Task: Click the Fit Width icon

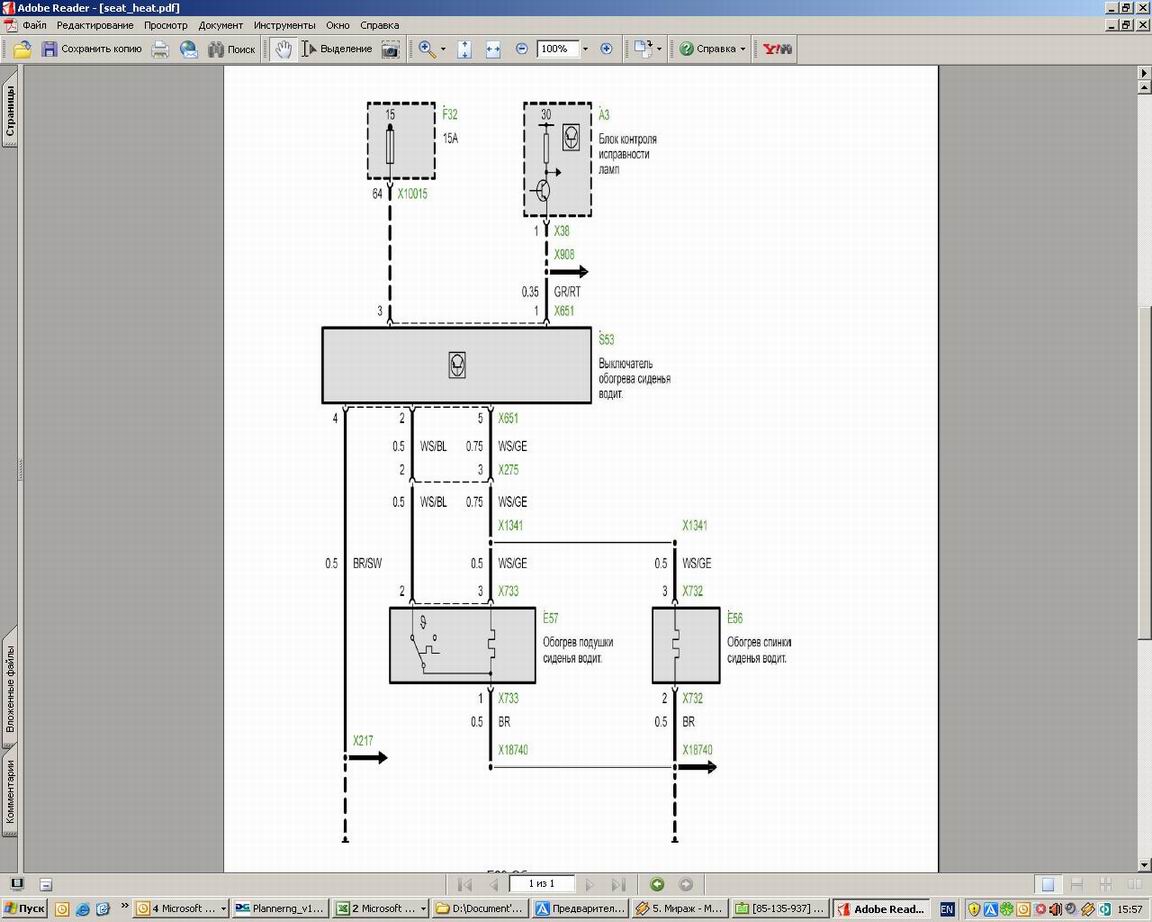Action: click(493, 49)
